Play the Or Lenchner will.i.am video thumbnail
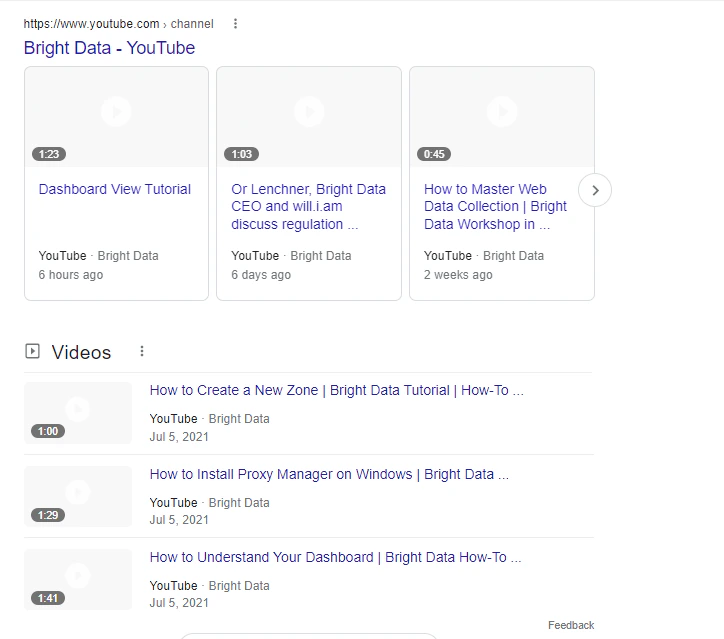 [x=309, y=117]
